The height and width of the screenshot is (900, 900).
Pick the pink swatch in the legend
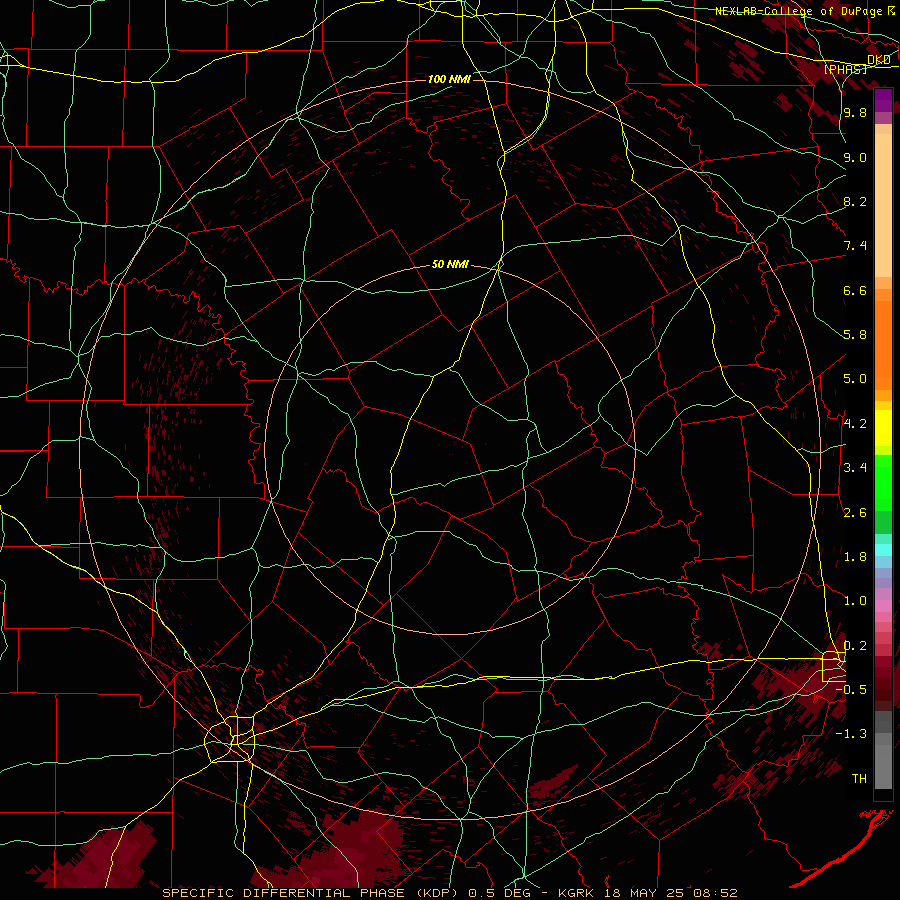pyautogui.click(x=883, y=606)
